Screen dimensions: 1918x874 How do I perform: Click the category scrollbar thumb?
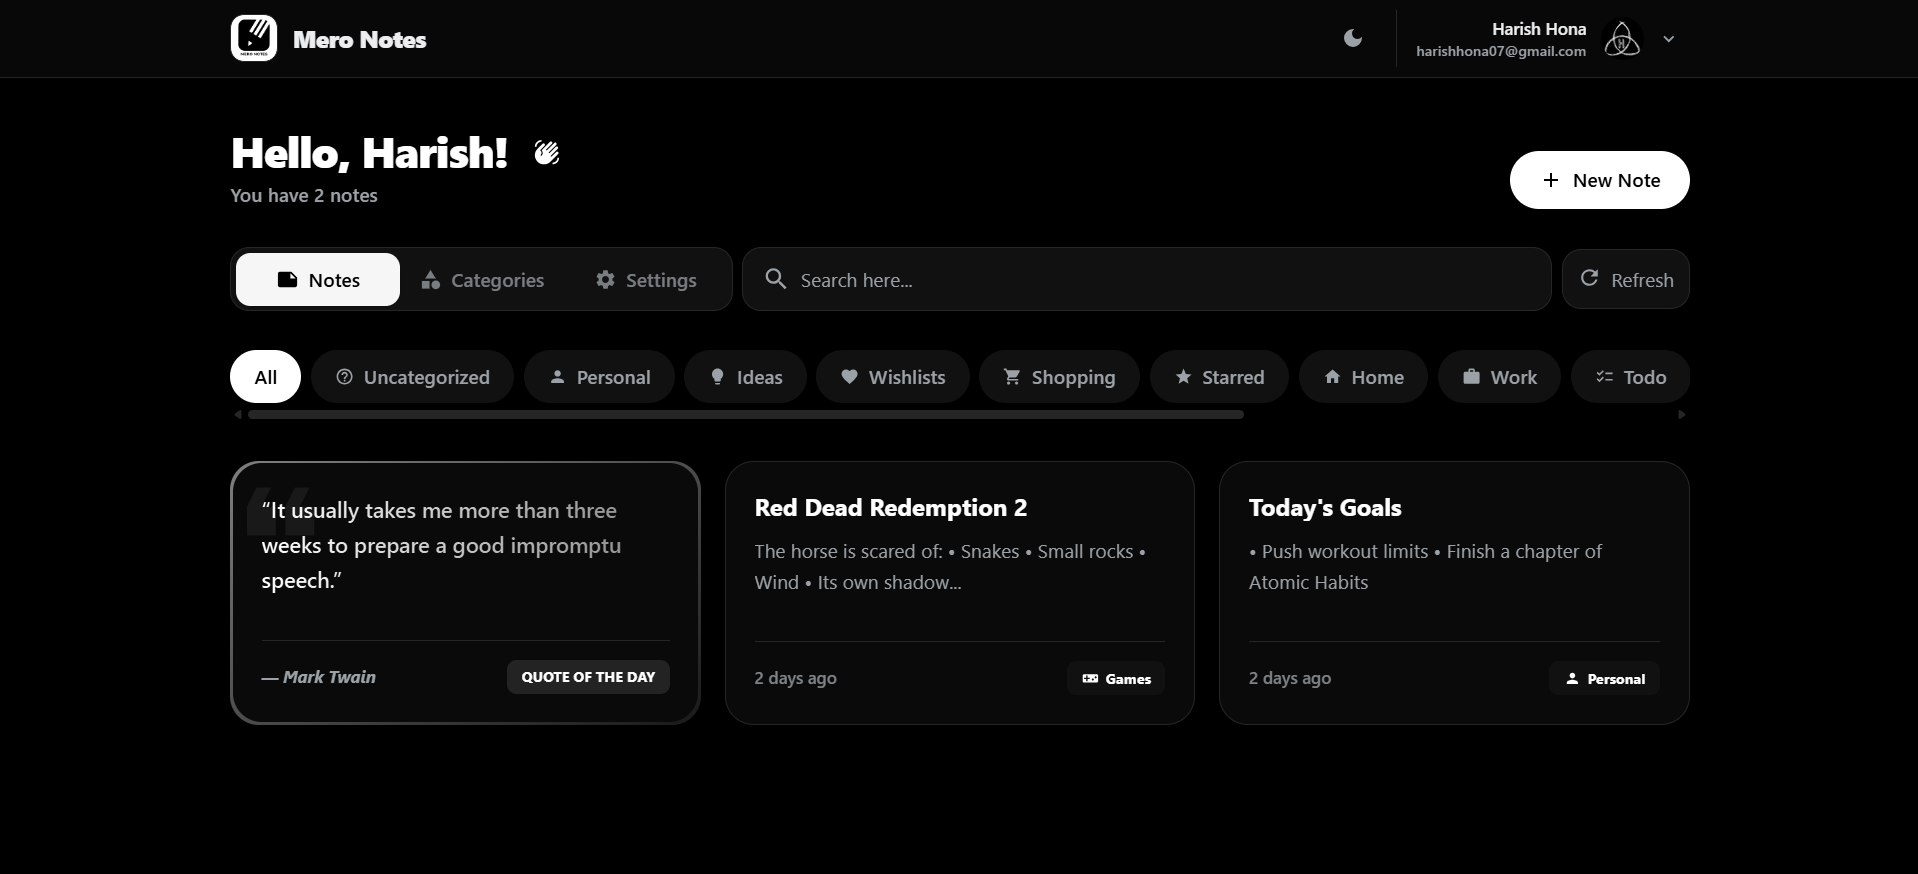tap(746, 414)
